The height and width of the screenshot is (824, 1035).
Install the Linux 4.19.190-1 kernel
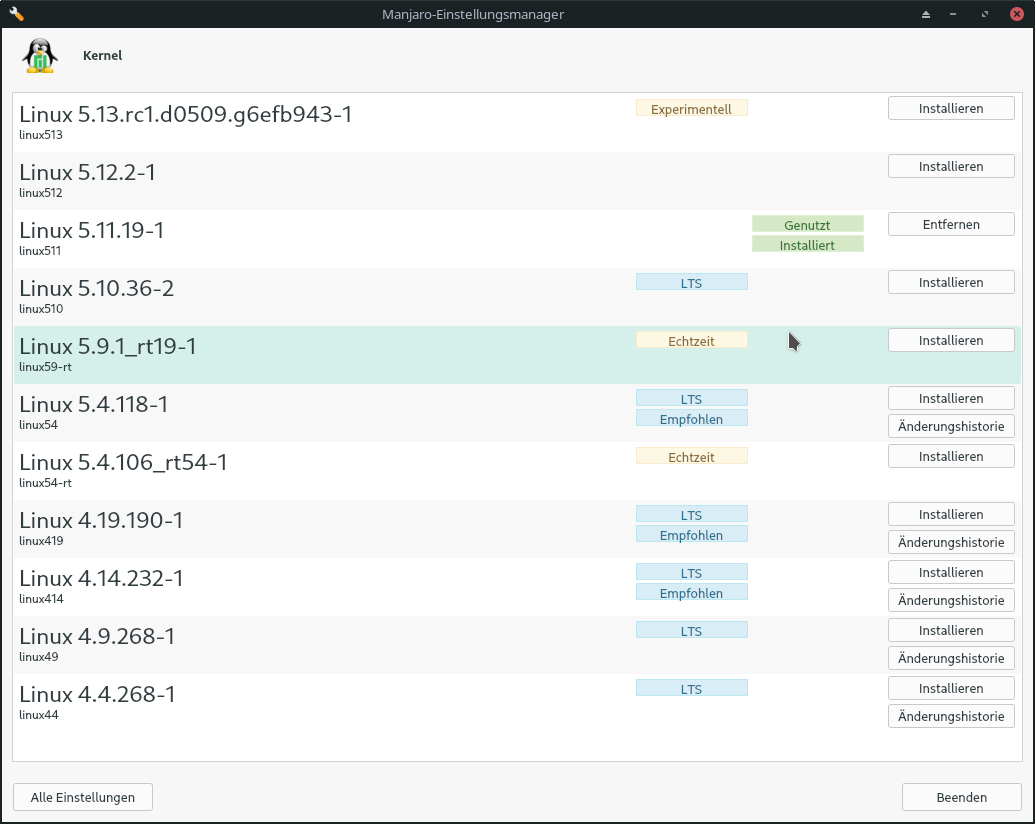click(x=951, y=514)
